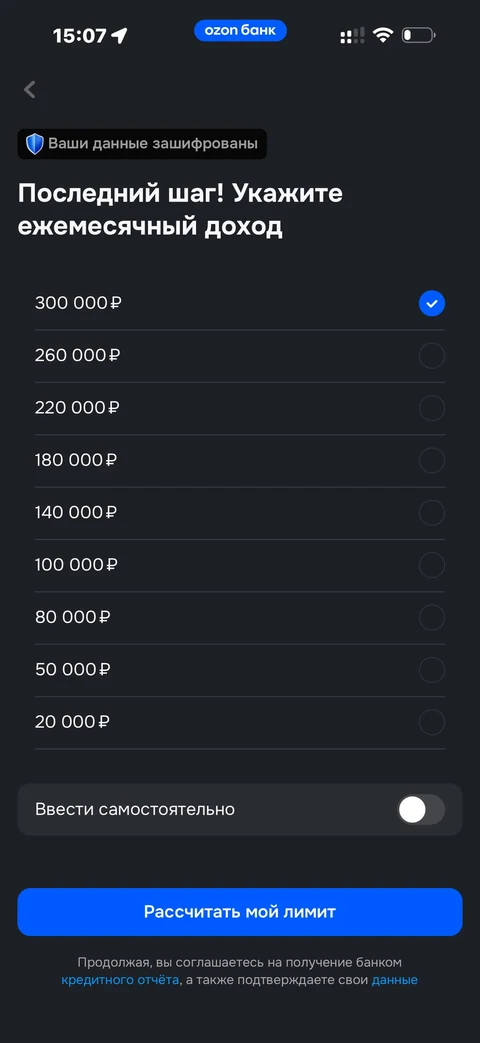Select the 260 000 ₽ income radio
Image resolution: width=480 pixels, height=1043 pixels.
click(431, 356)
